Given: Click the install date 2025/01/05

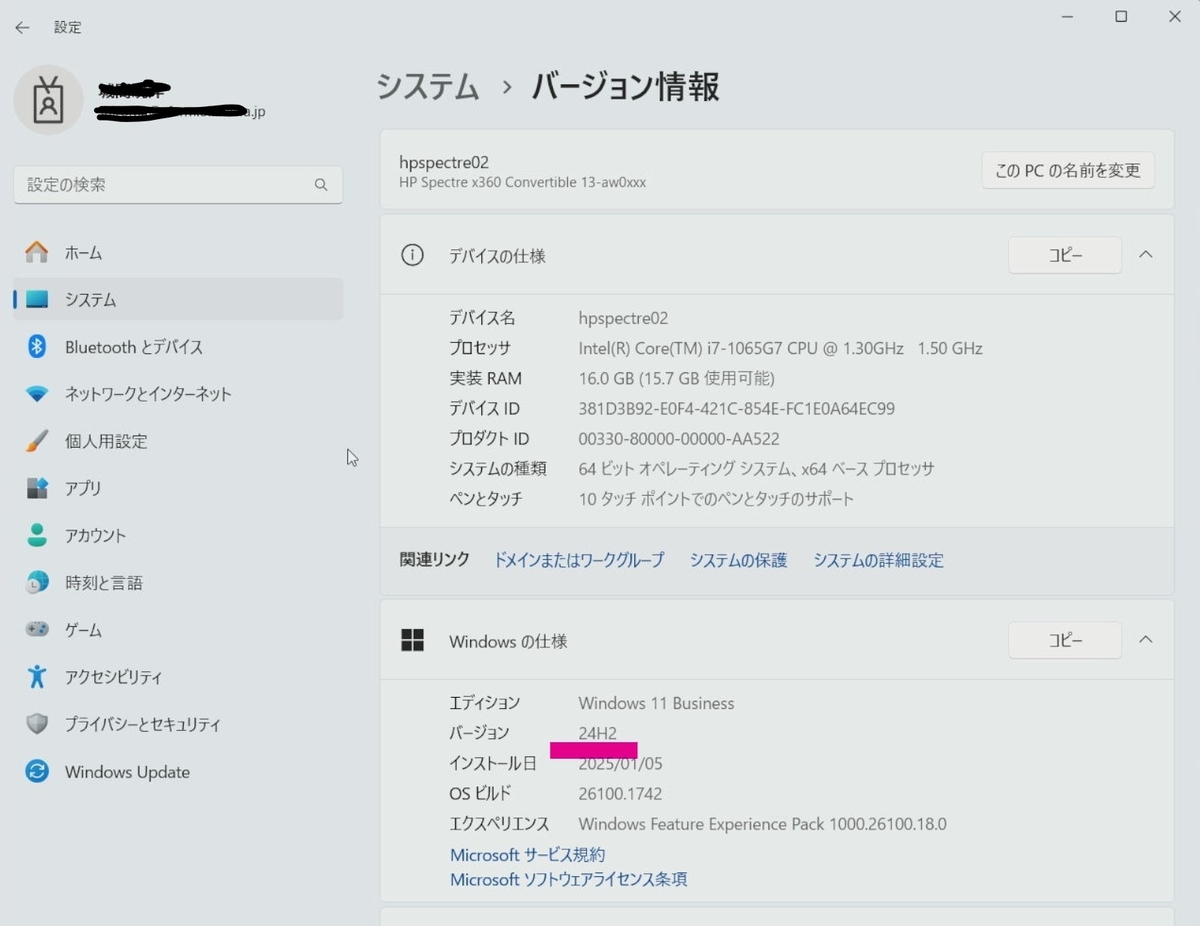Looking at the screenshot, I should 620,764.
